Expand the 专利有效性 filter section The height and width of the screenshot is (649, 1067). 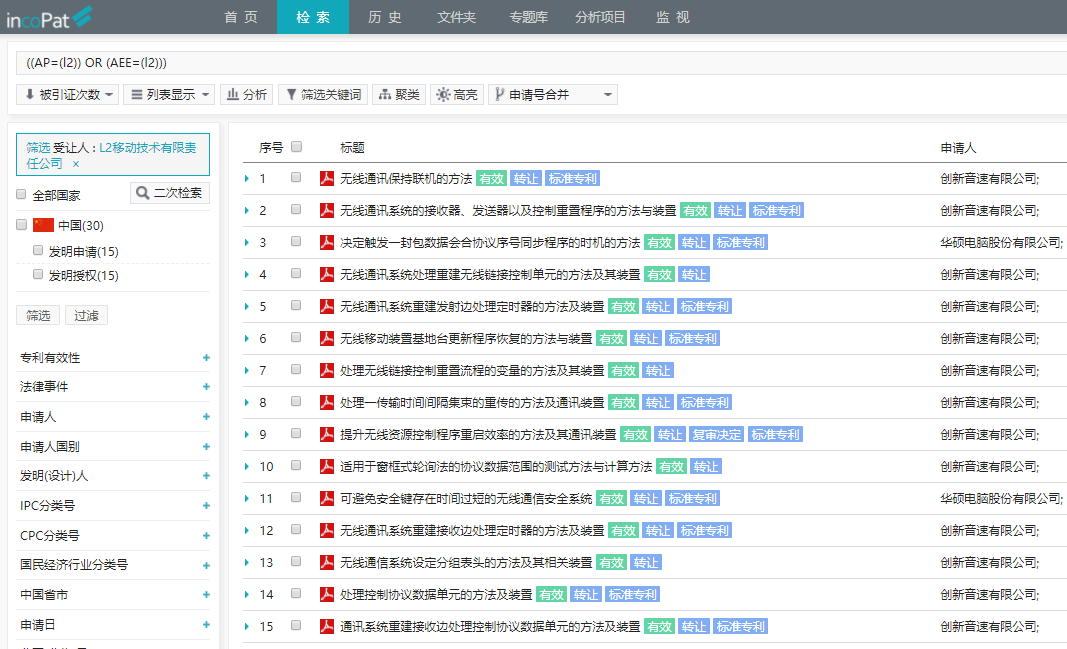coord(206,357)
